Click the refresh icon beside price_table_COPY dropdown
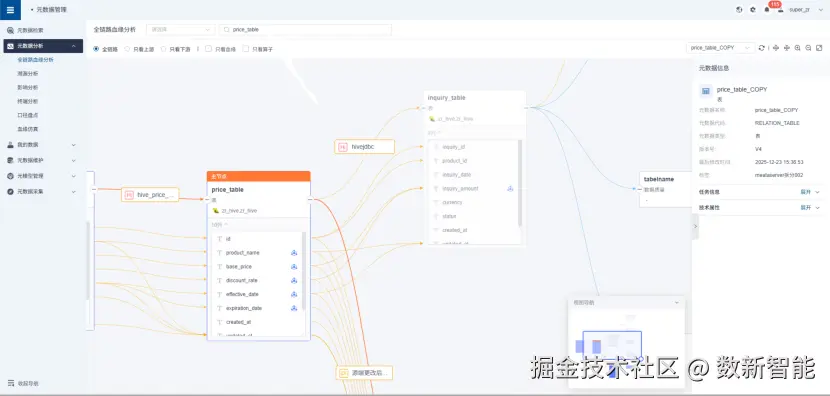The width and height of the screenshot is (830, 396). tap(762, 48)
